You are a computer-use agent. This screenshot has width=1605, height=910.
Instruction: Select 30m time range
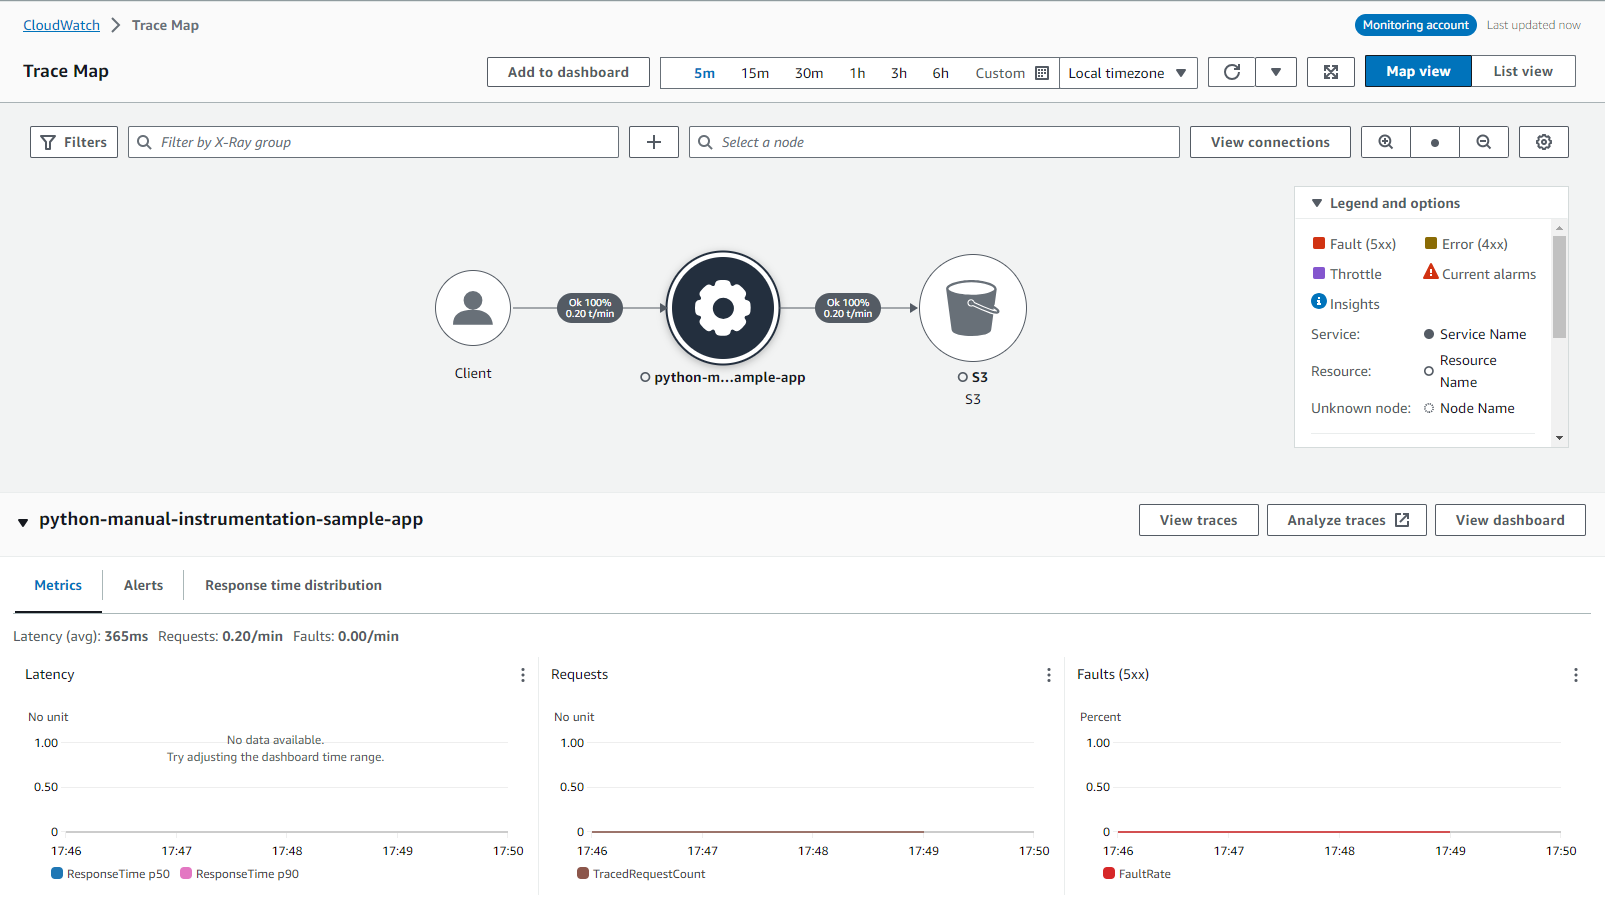pos(809,73)
